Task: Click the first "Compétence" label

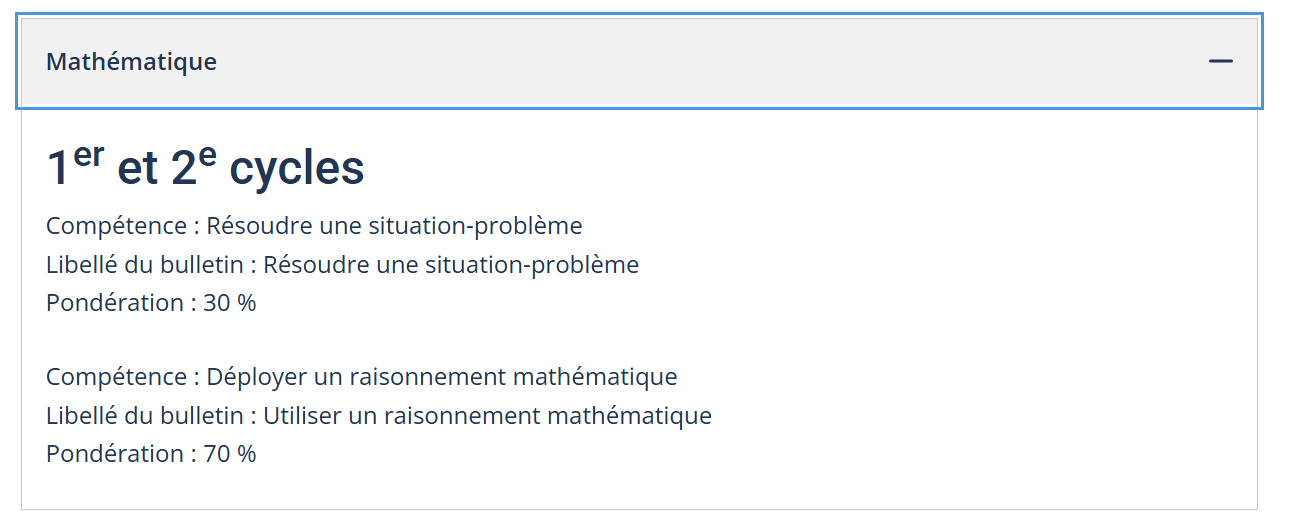Action: pyautogui.click(x=116, y=226)
